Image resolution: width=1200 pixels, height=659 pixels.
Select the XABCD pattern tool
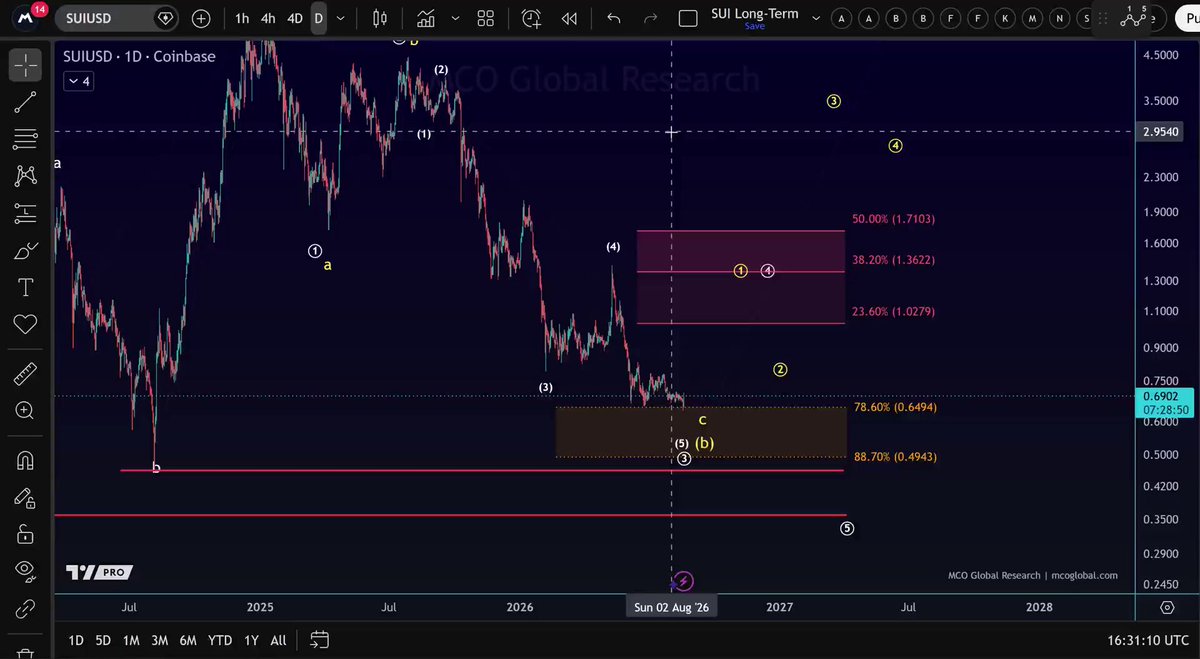coord(25,175)
